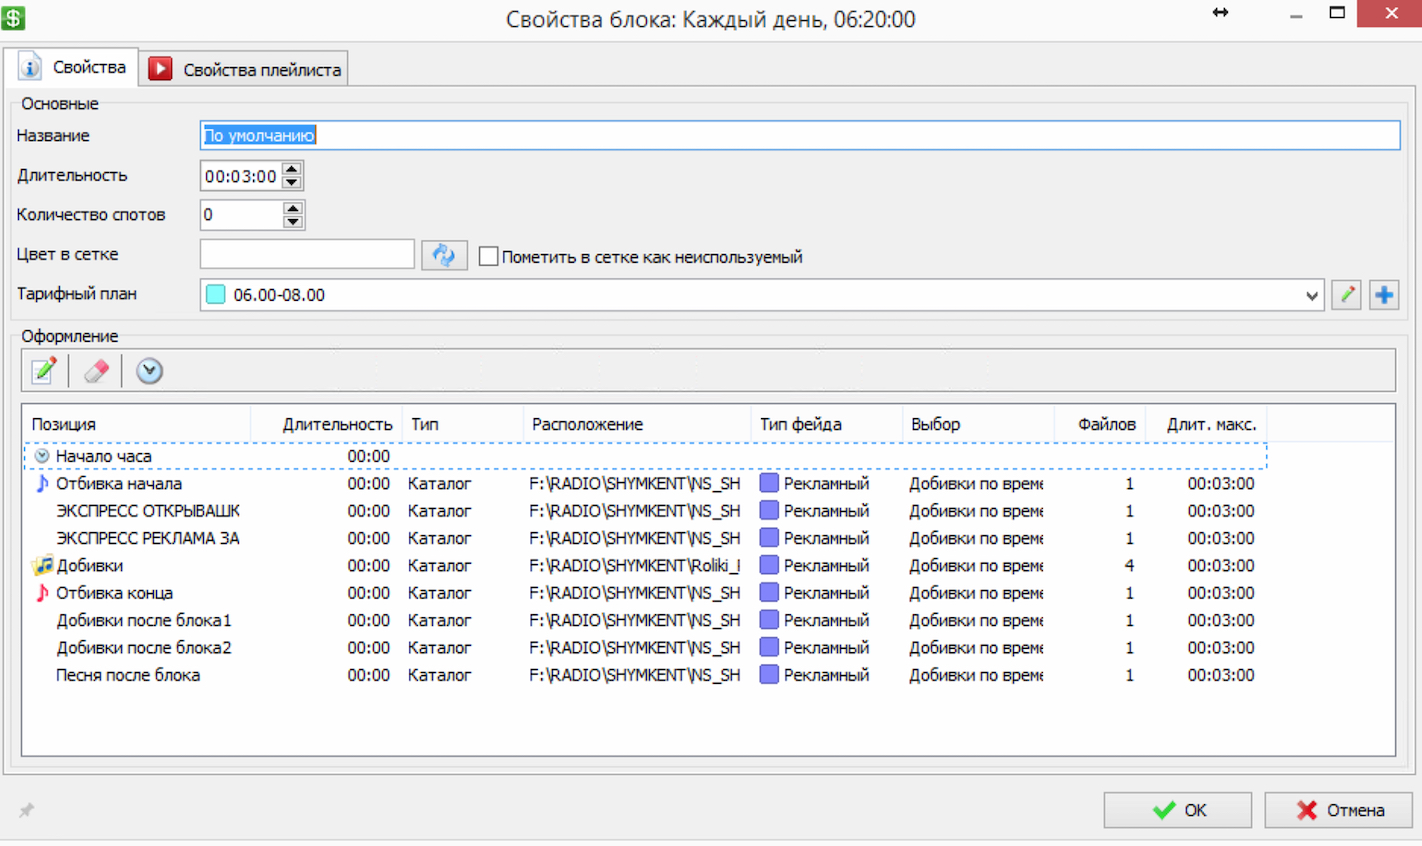Viewport: 1422px width, 846px height.
Task: Click 00:00 duration in ЭКСПРЕСС РЕКЛАМА ЗА row
Action: tap(369, 538)
